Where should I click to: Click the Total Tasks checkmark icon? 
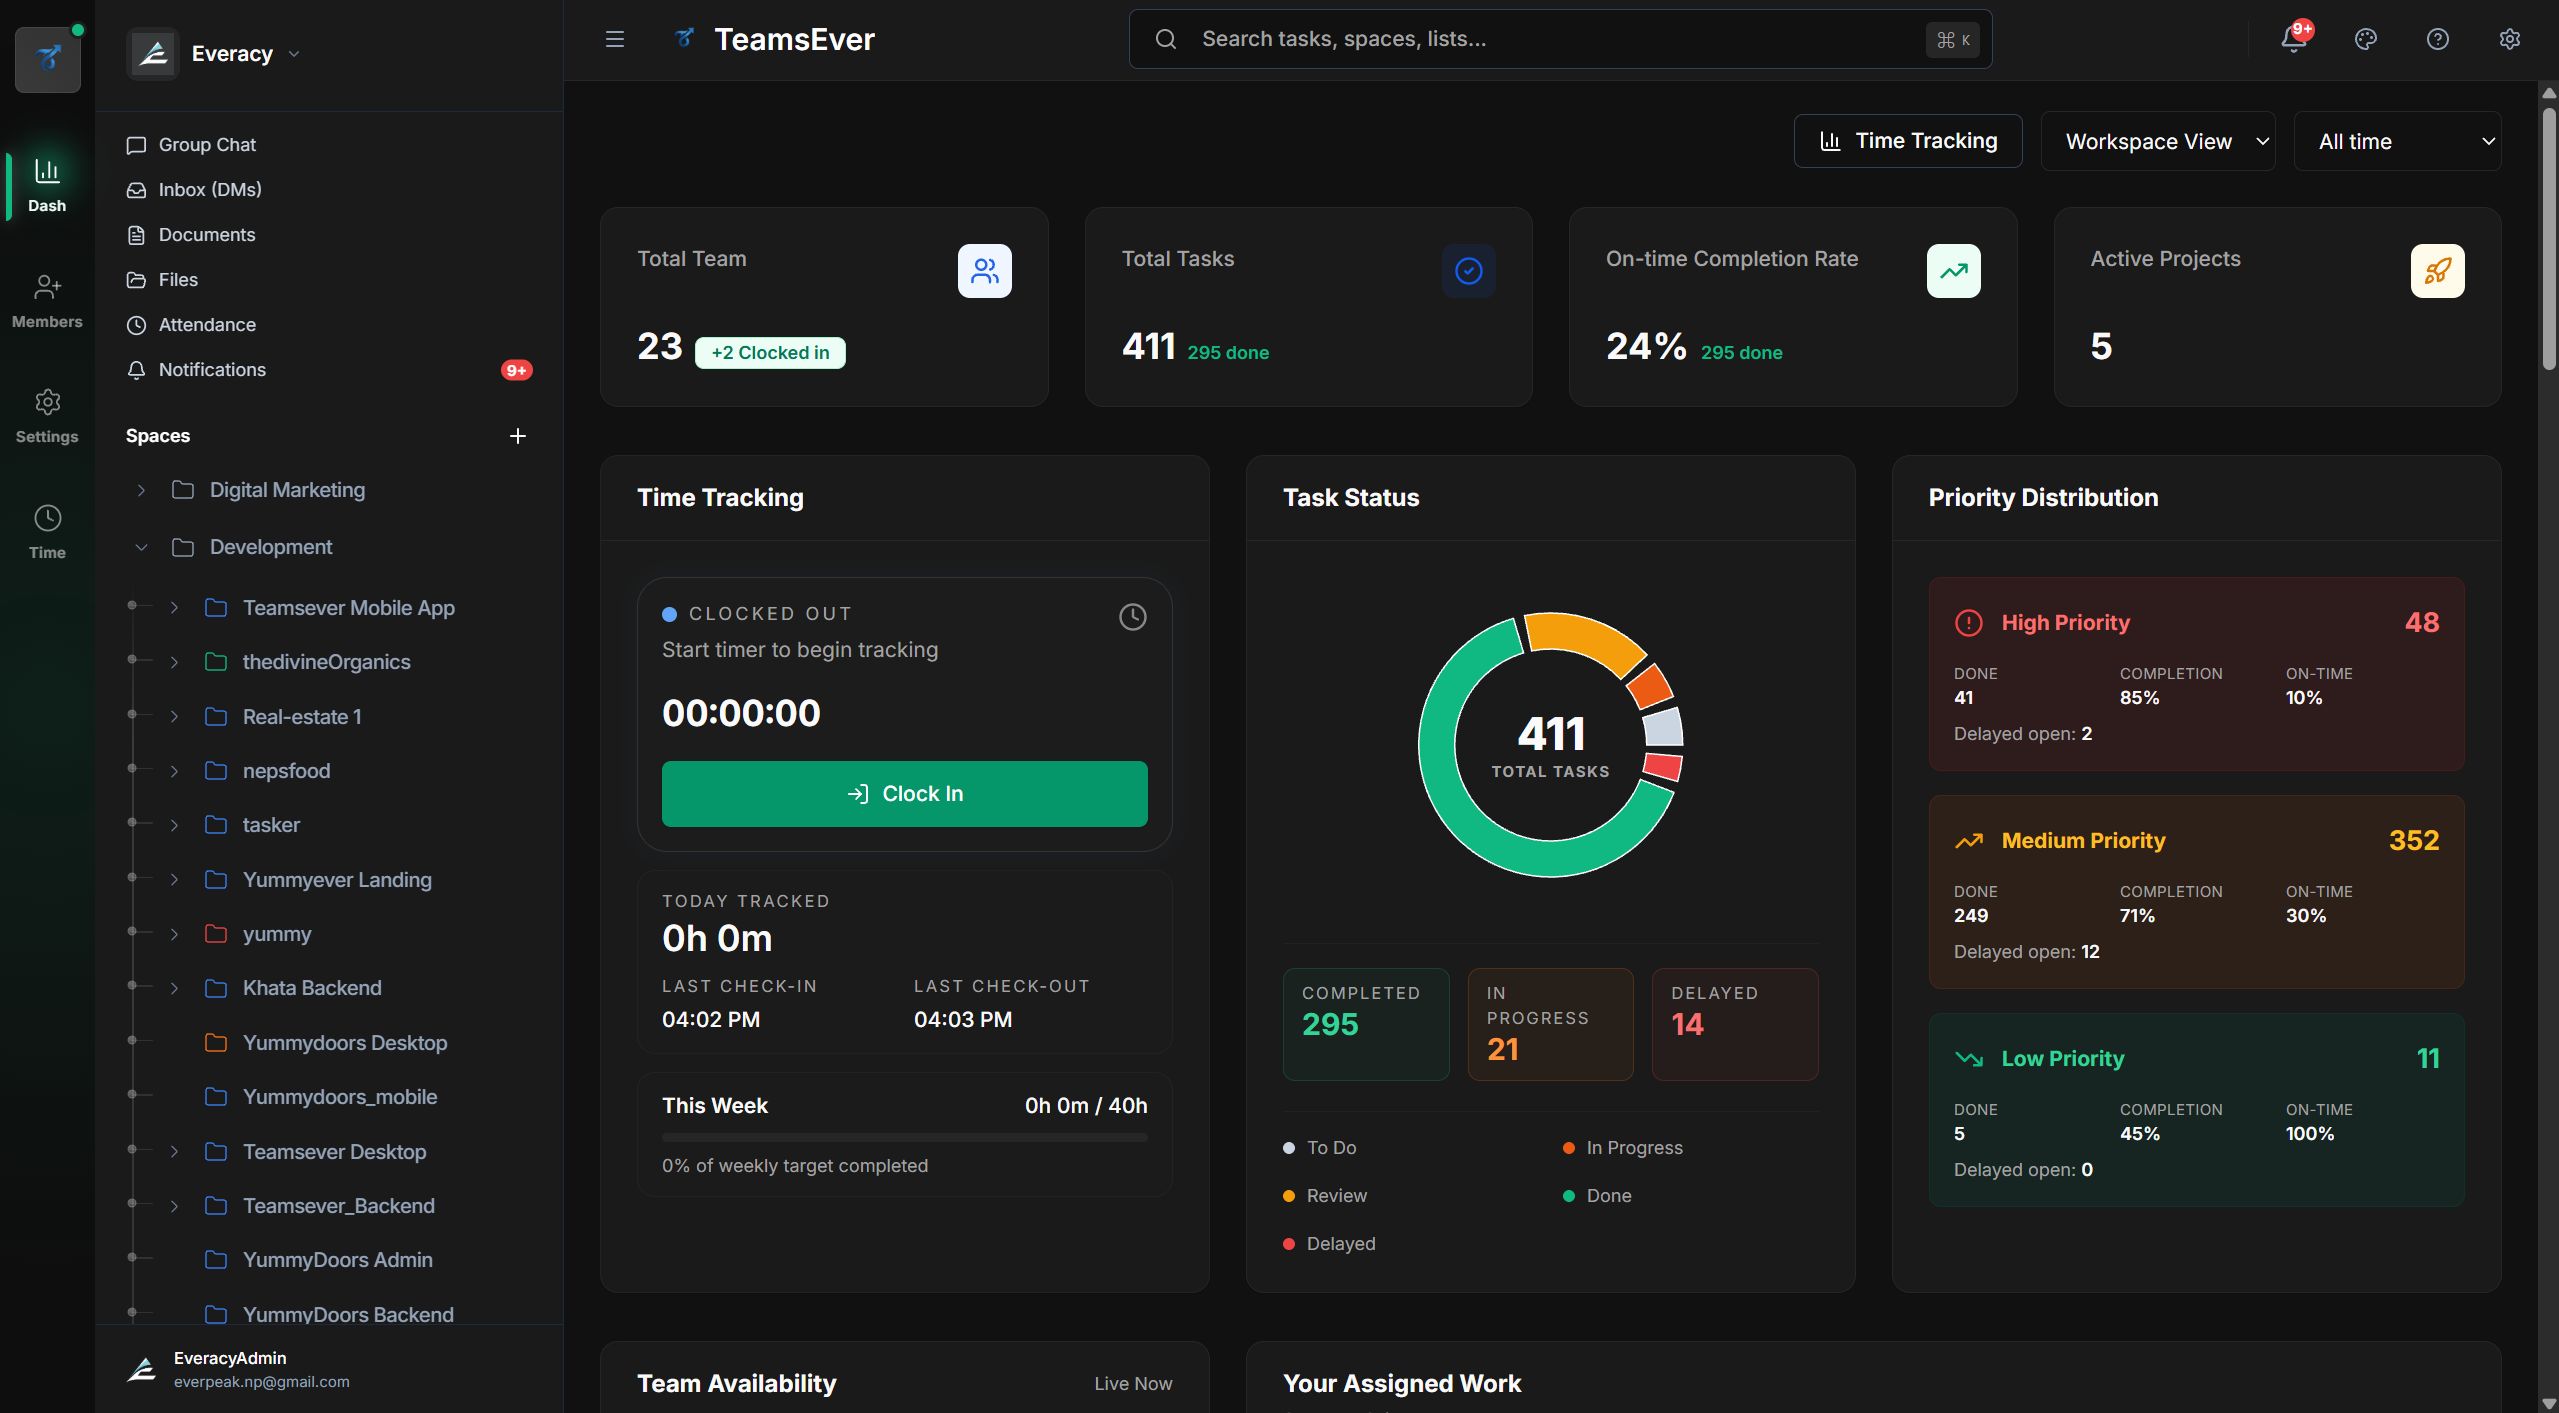tap(1469, 271)
